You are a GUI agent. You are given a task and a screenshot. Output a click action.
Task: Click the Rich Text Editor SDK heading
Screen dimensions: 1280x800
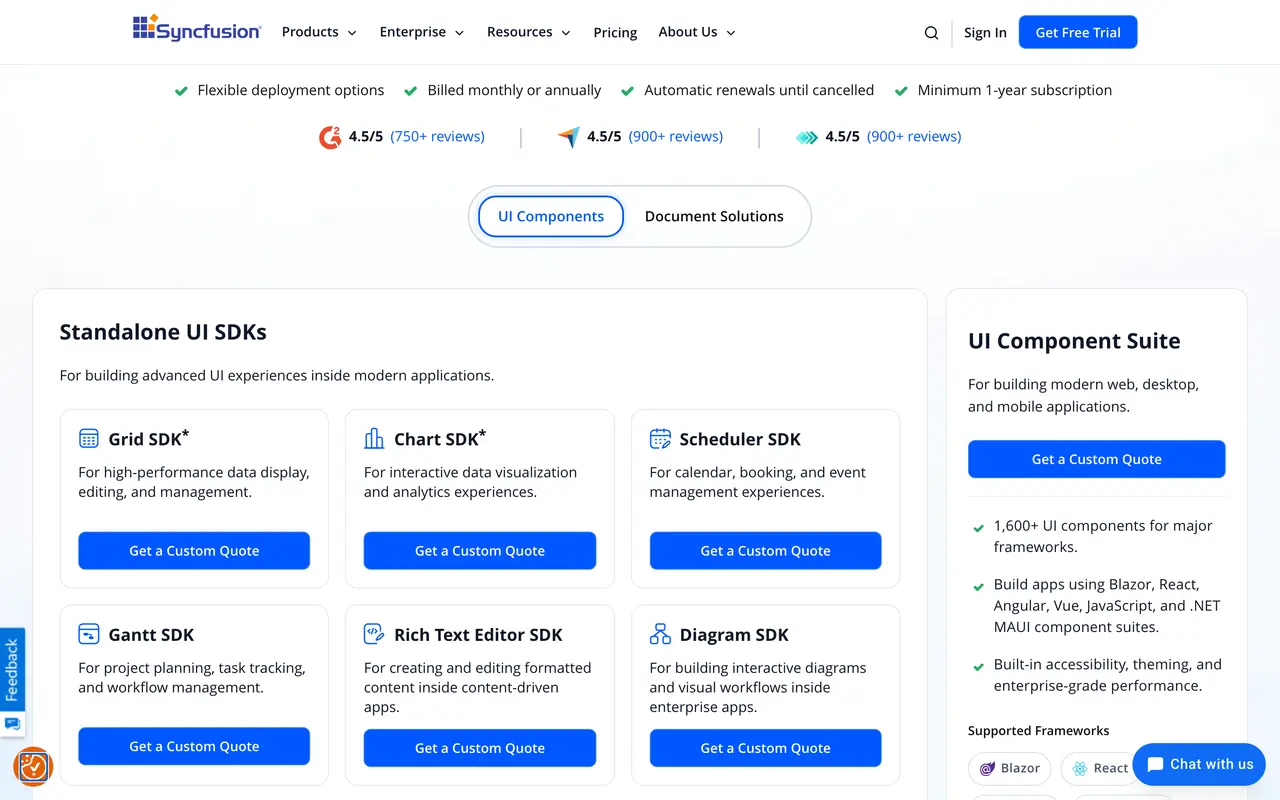tap(478, 635)
